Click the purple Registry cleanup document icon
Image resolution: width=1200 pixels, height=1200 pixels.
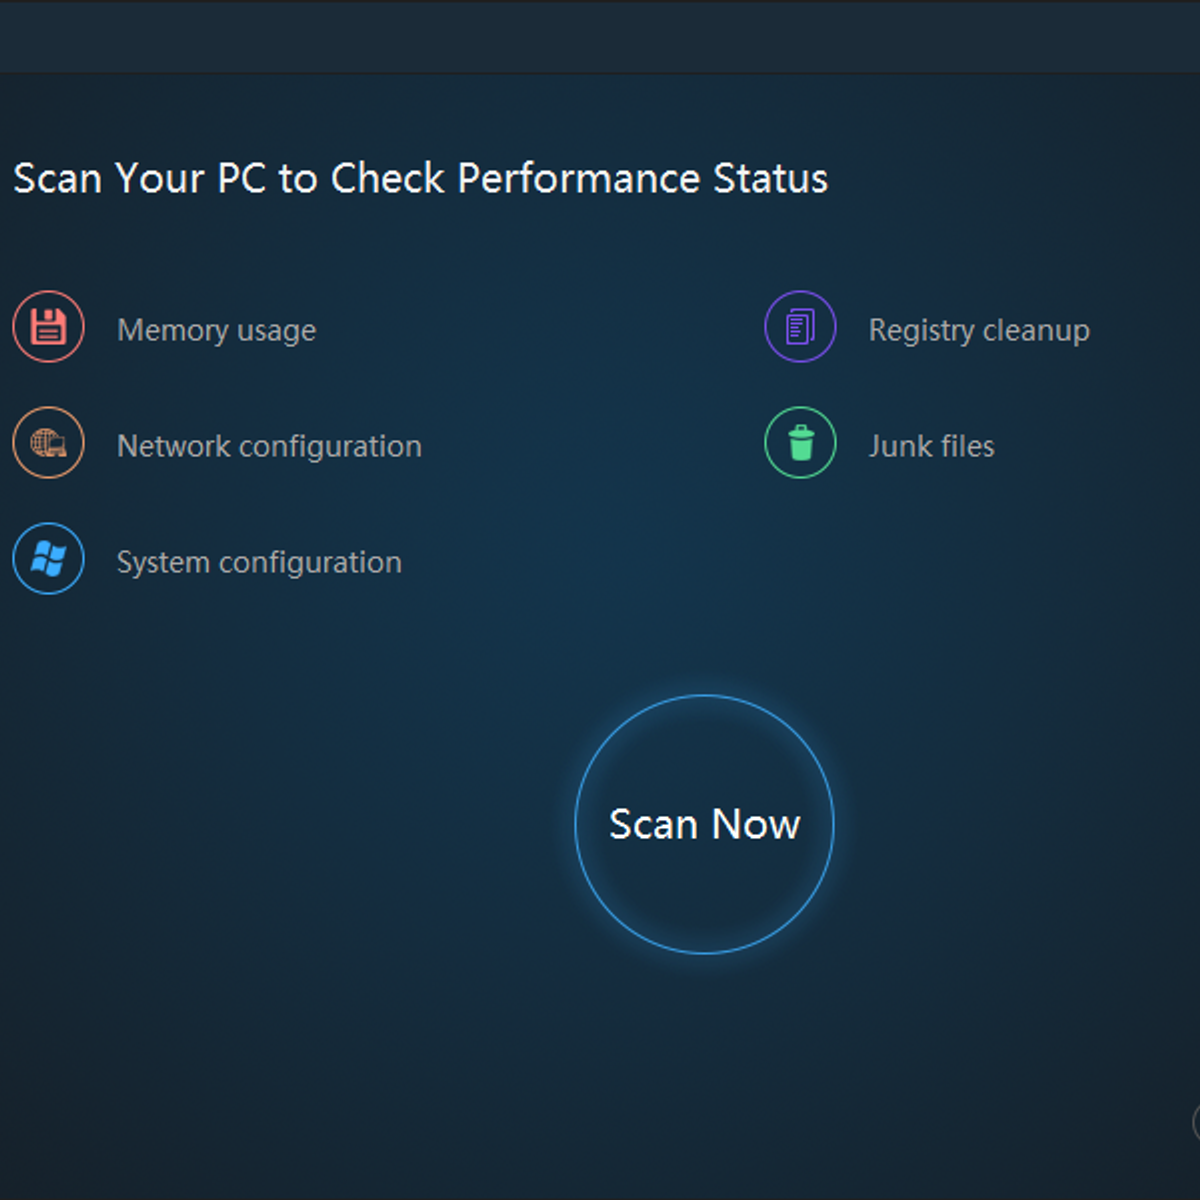(x=800, y=327)
